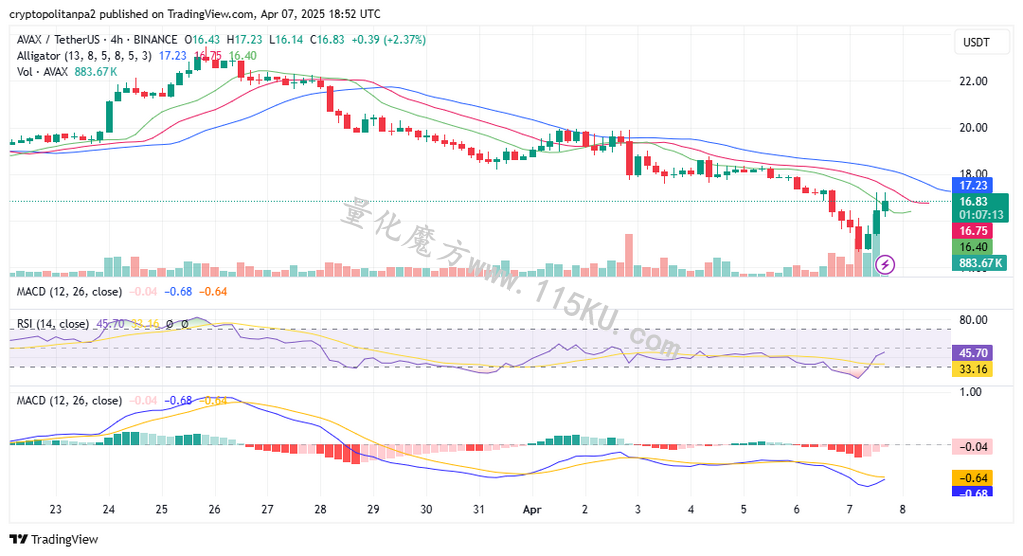Click the 883.67K value in the volume legend

pos(96,72)
